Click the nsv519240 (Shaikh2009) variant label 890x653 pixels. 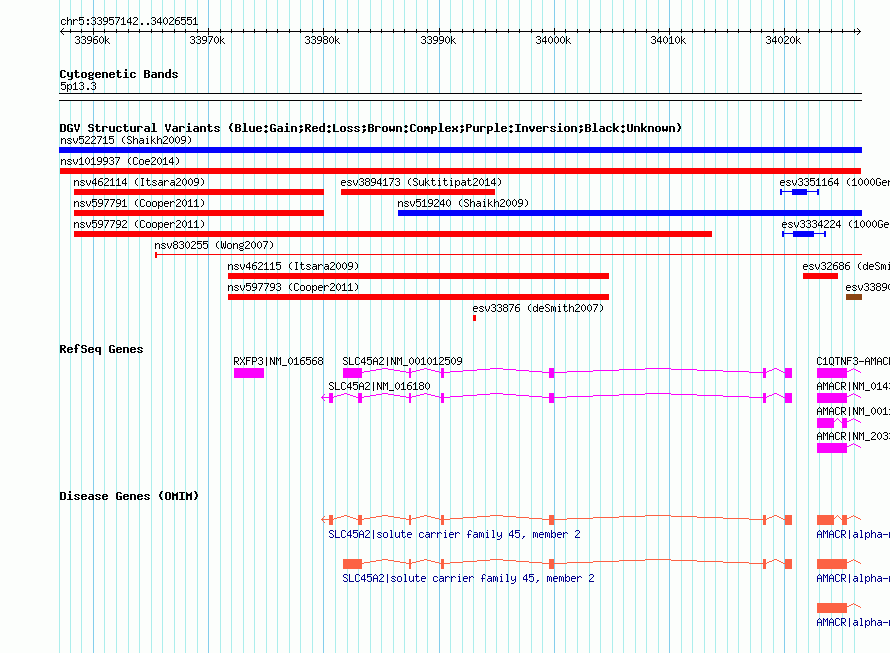click(x=463, y=203)
